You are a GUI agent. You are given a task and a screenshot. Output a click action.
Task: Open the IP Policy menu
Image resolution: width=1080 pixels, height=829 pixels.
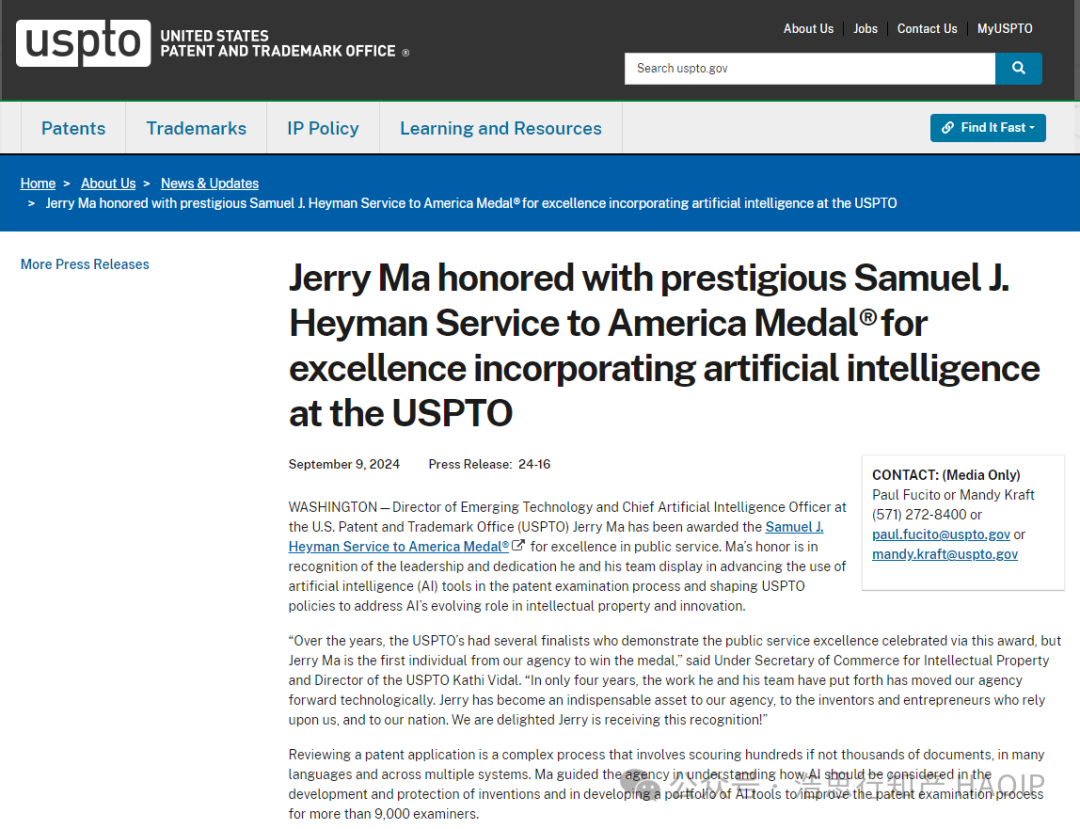tap(323, 128)
